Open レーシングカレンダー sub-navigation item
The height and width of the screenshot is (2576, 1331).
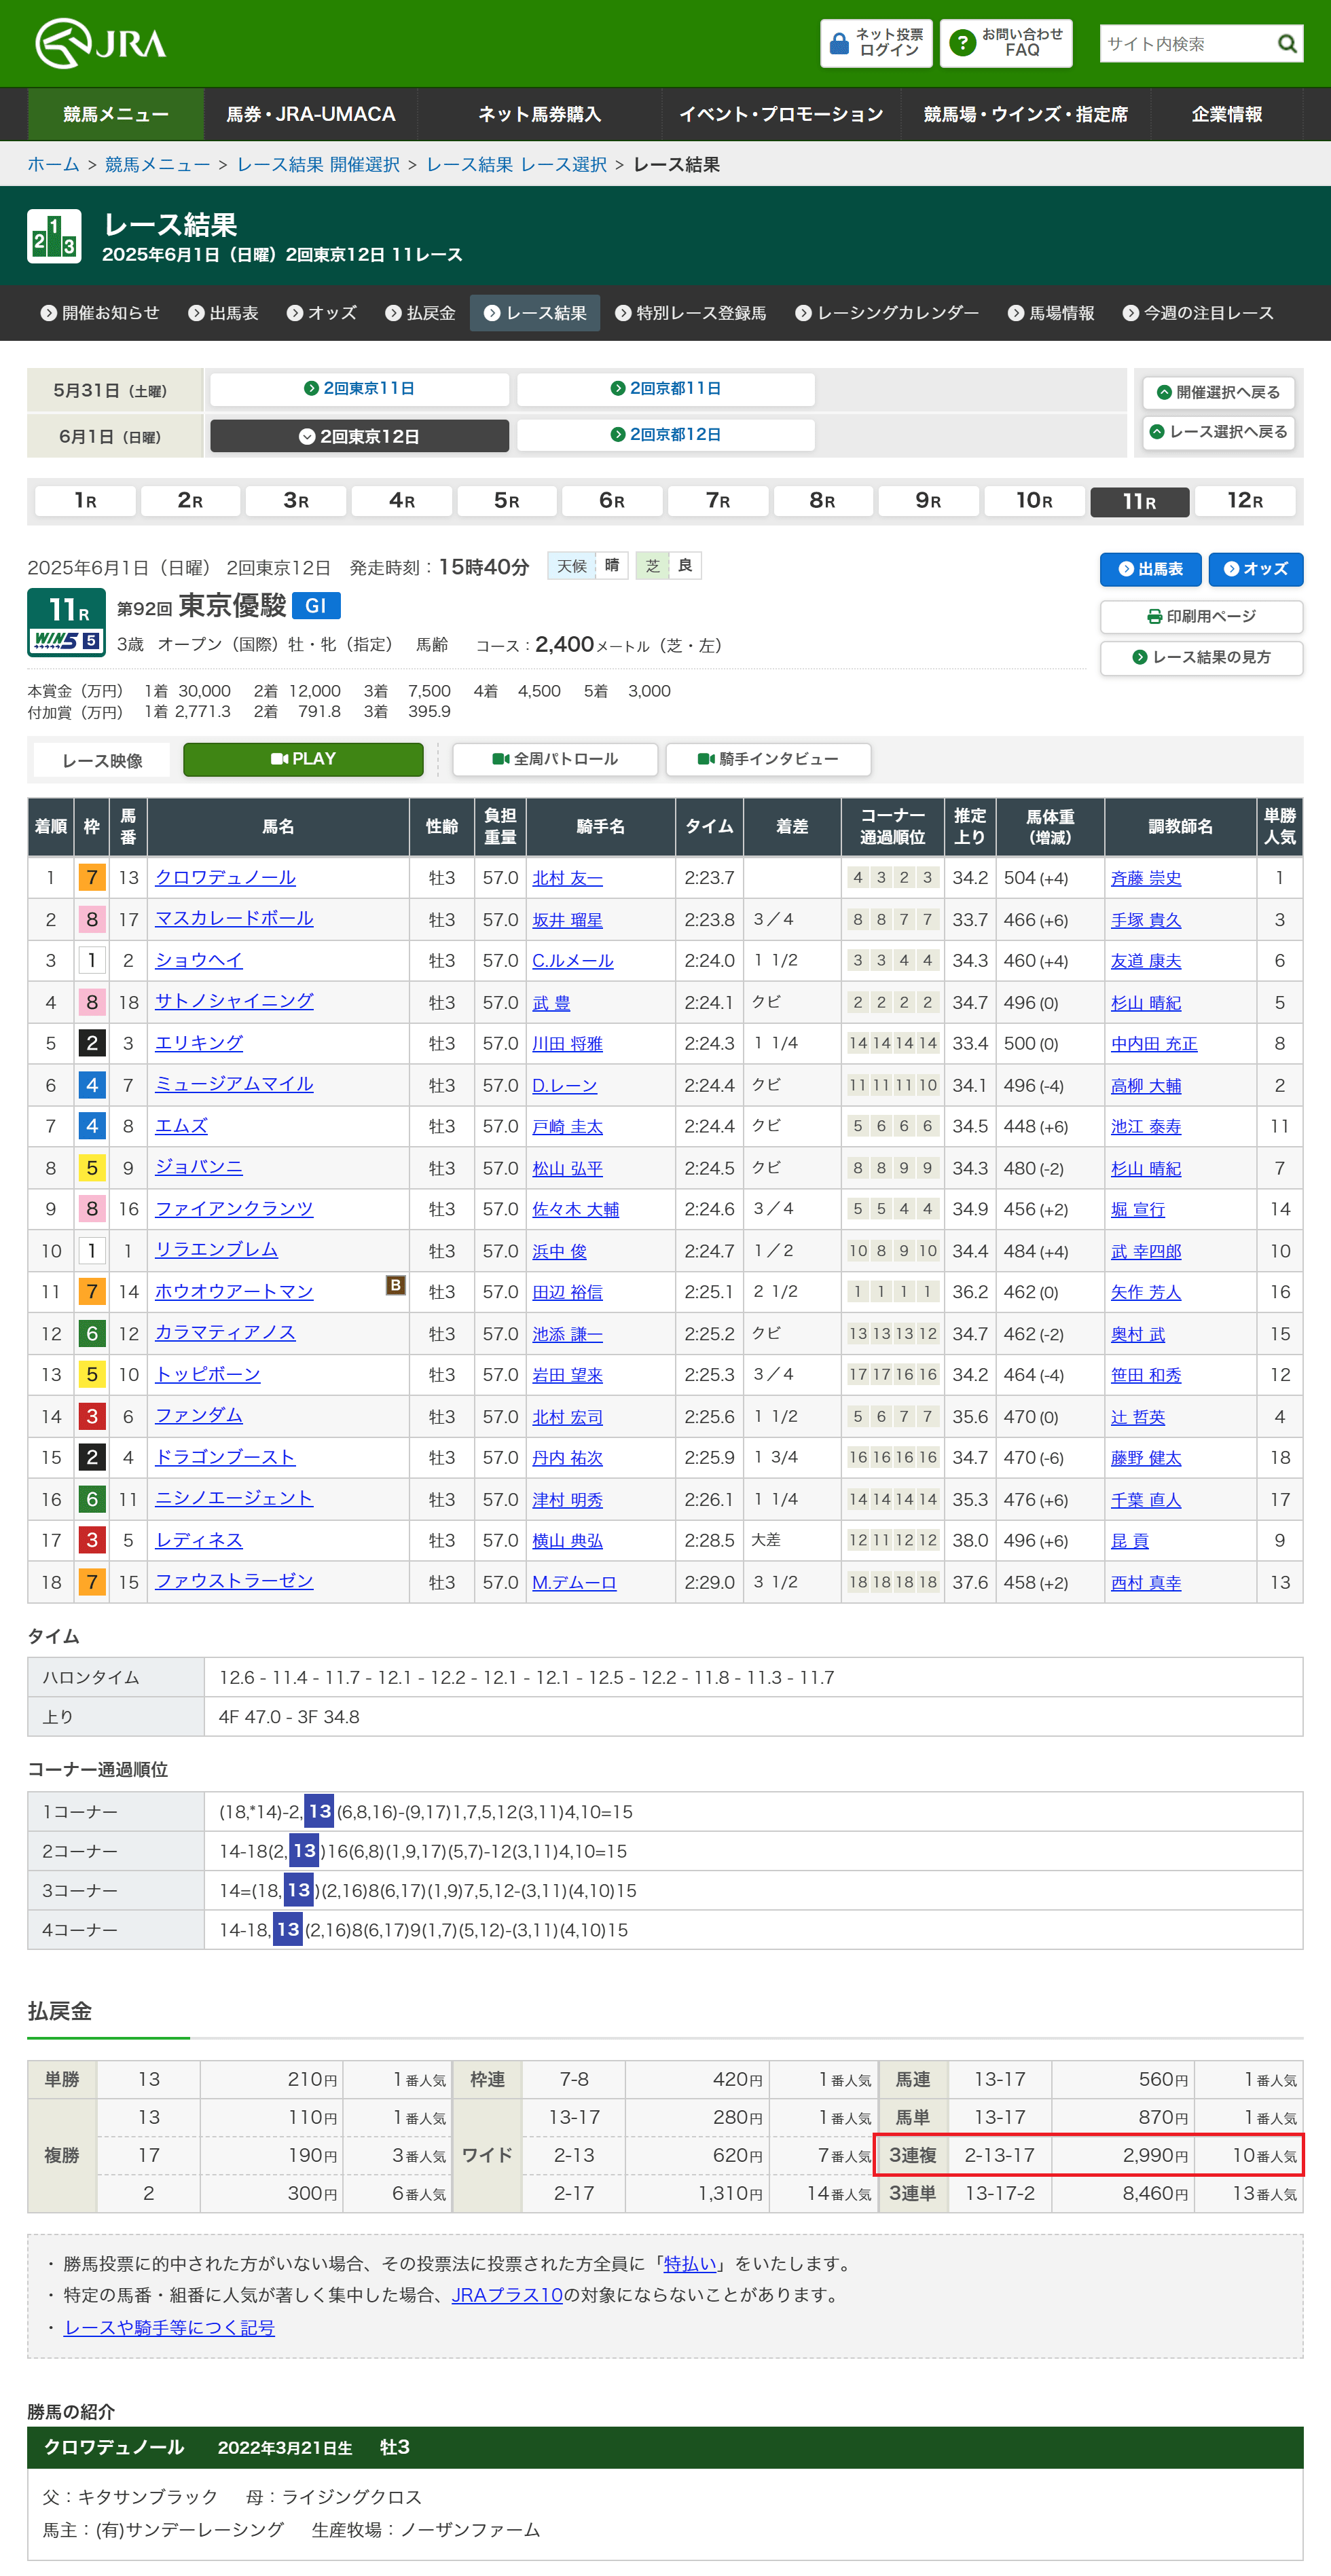tap(887, 313)
